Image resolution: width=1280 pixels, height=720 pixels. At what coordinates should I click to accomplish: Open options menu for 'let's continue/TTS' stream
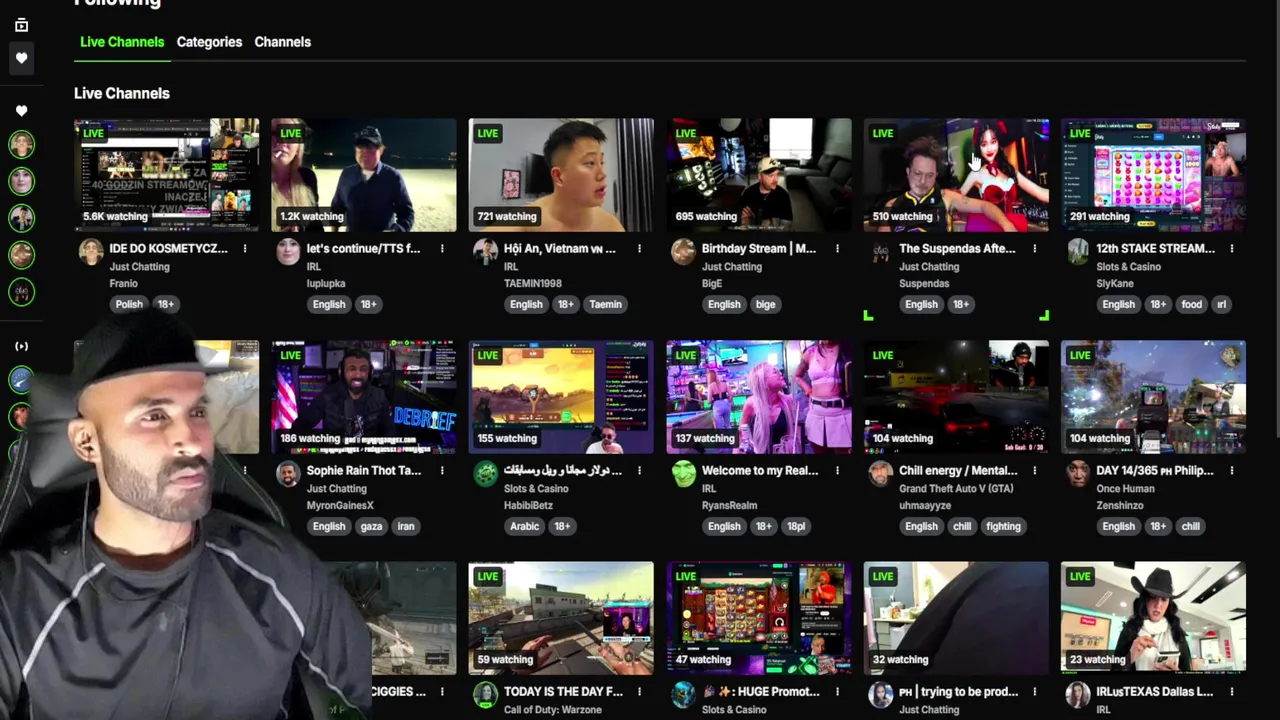point(442,248)
